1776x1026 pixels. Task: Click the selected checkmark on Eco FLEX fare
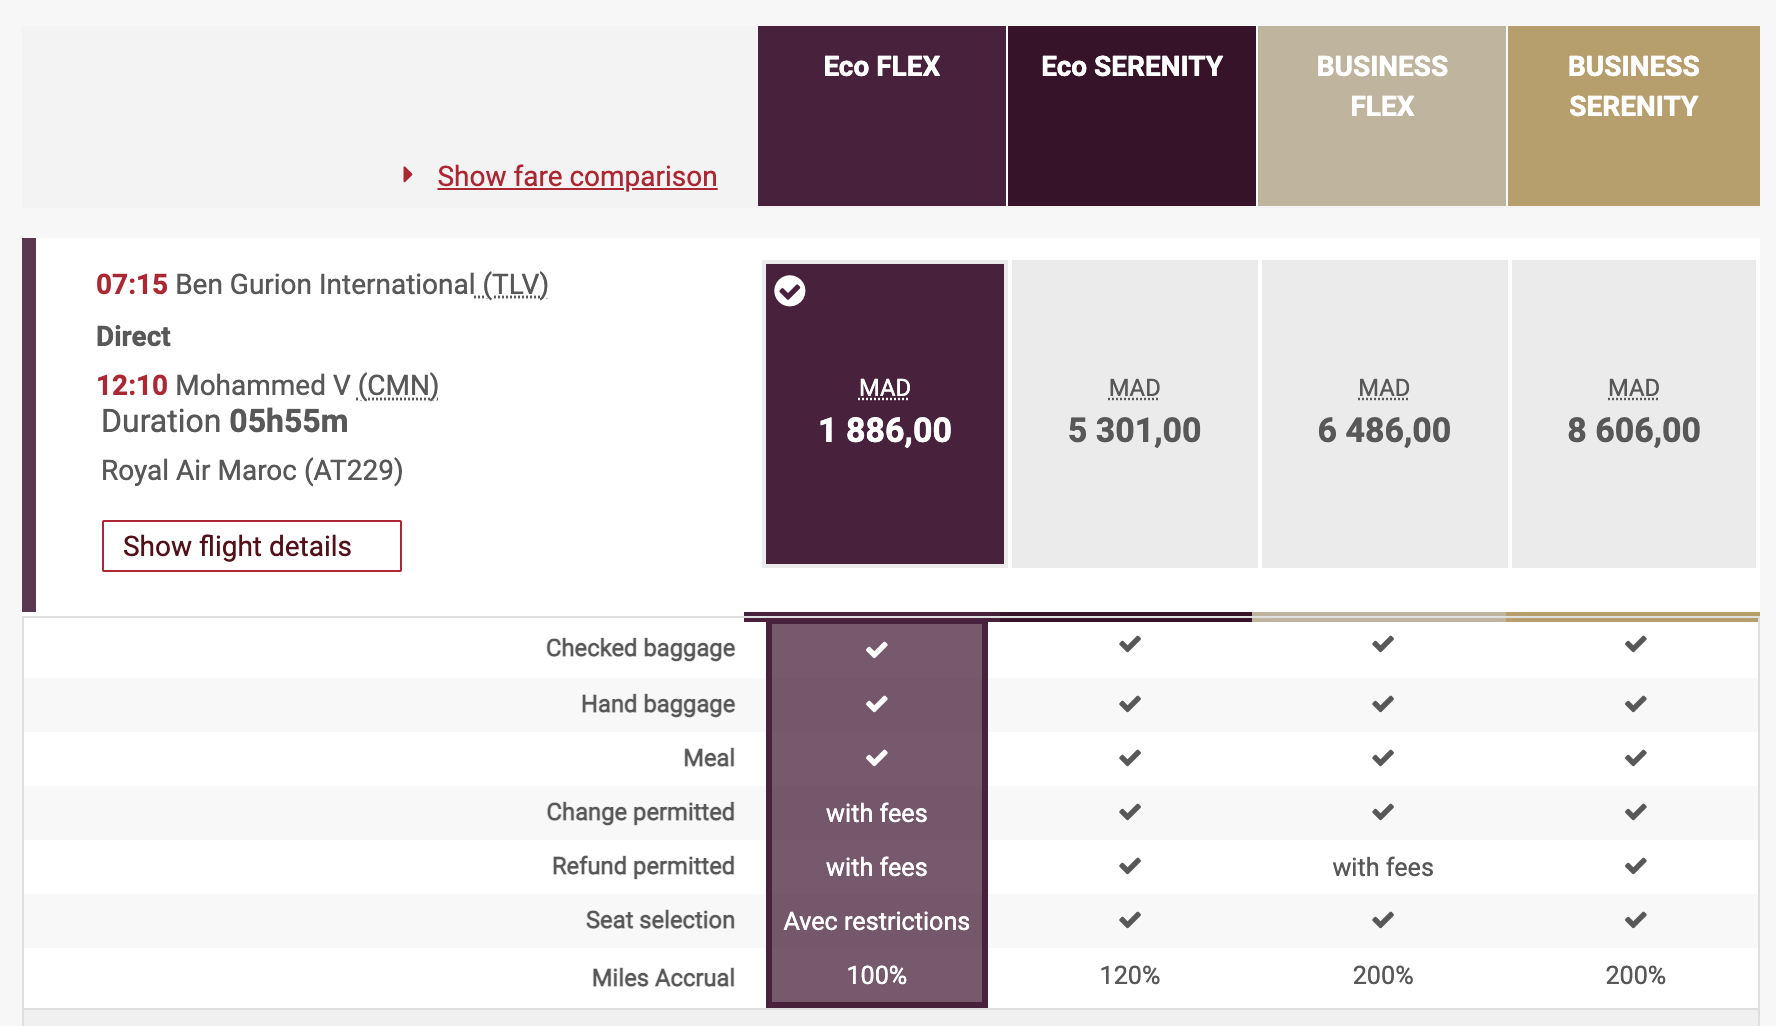click(790, 291)
